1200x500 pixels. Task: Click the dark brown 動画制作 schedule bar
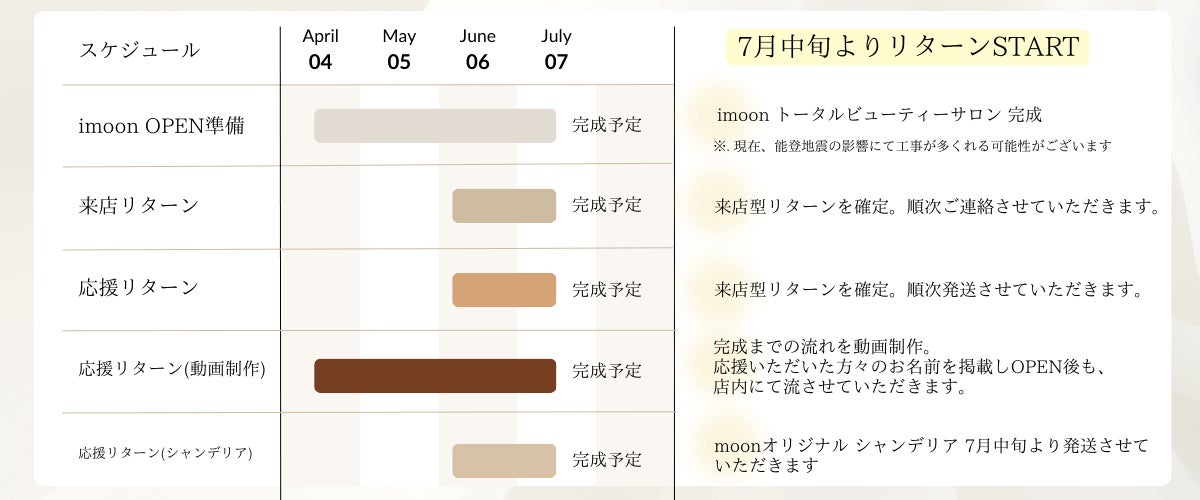click(434, 376)
